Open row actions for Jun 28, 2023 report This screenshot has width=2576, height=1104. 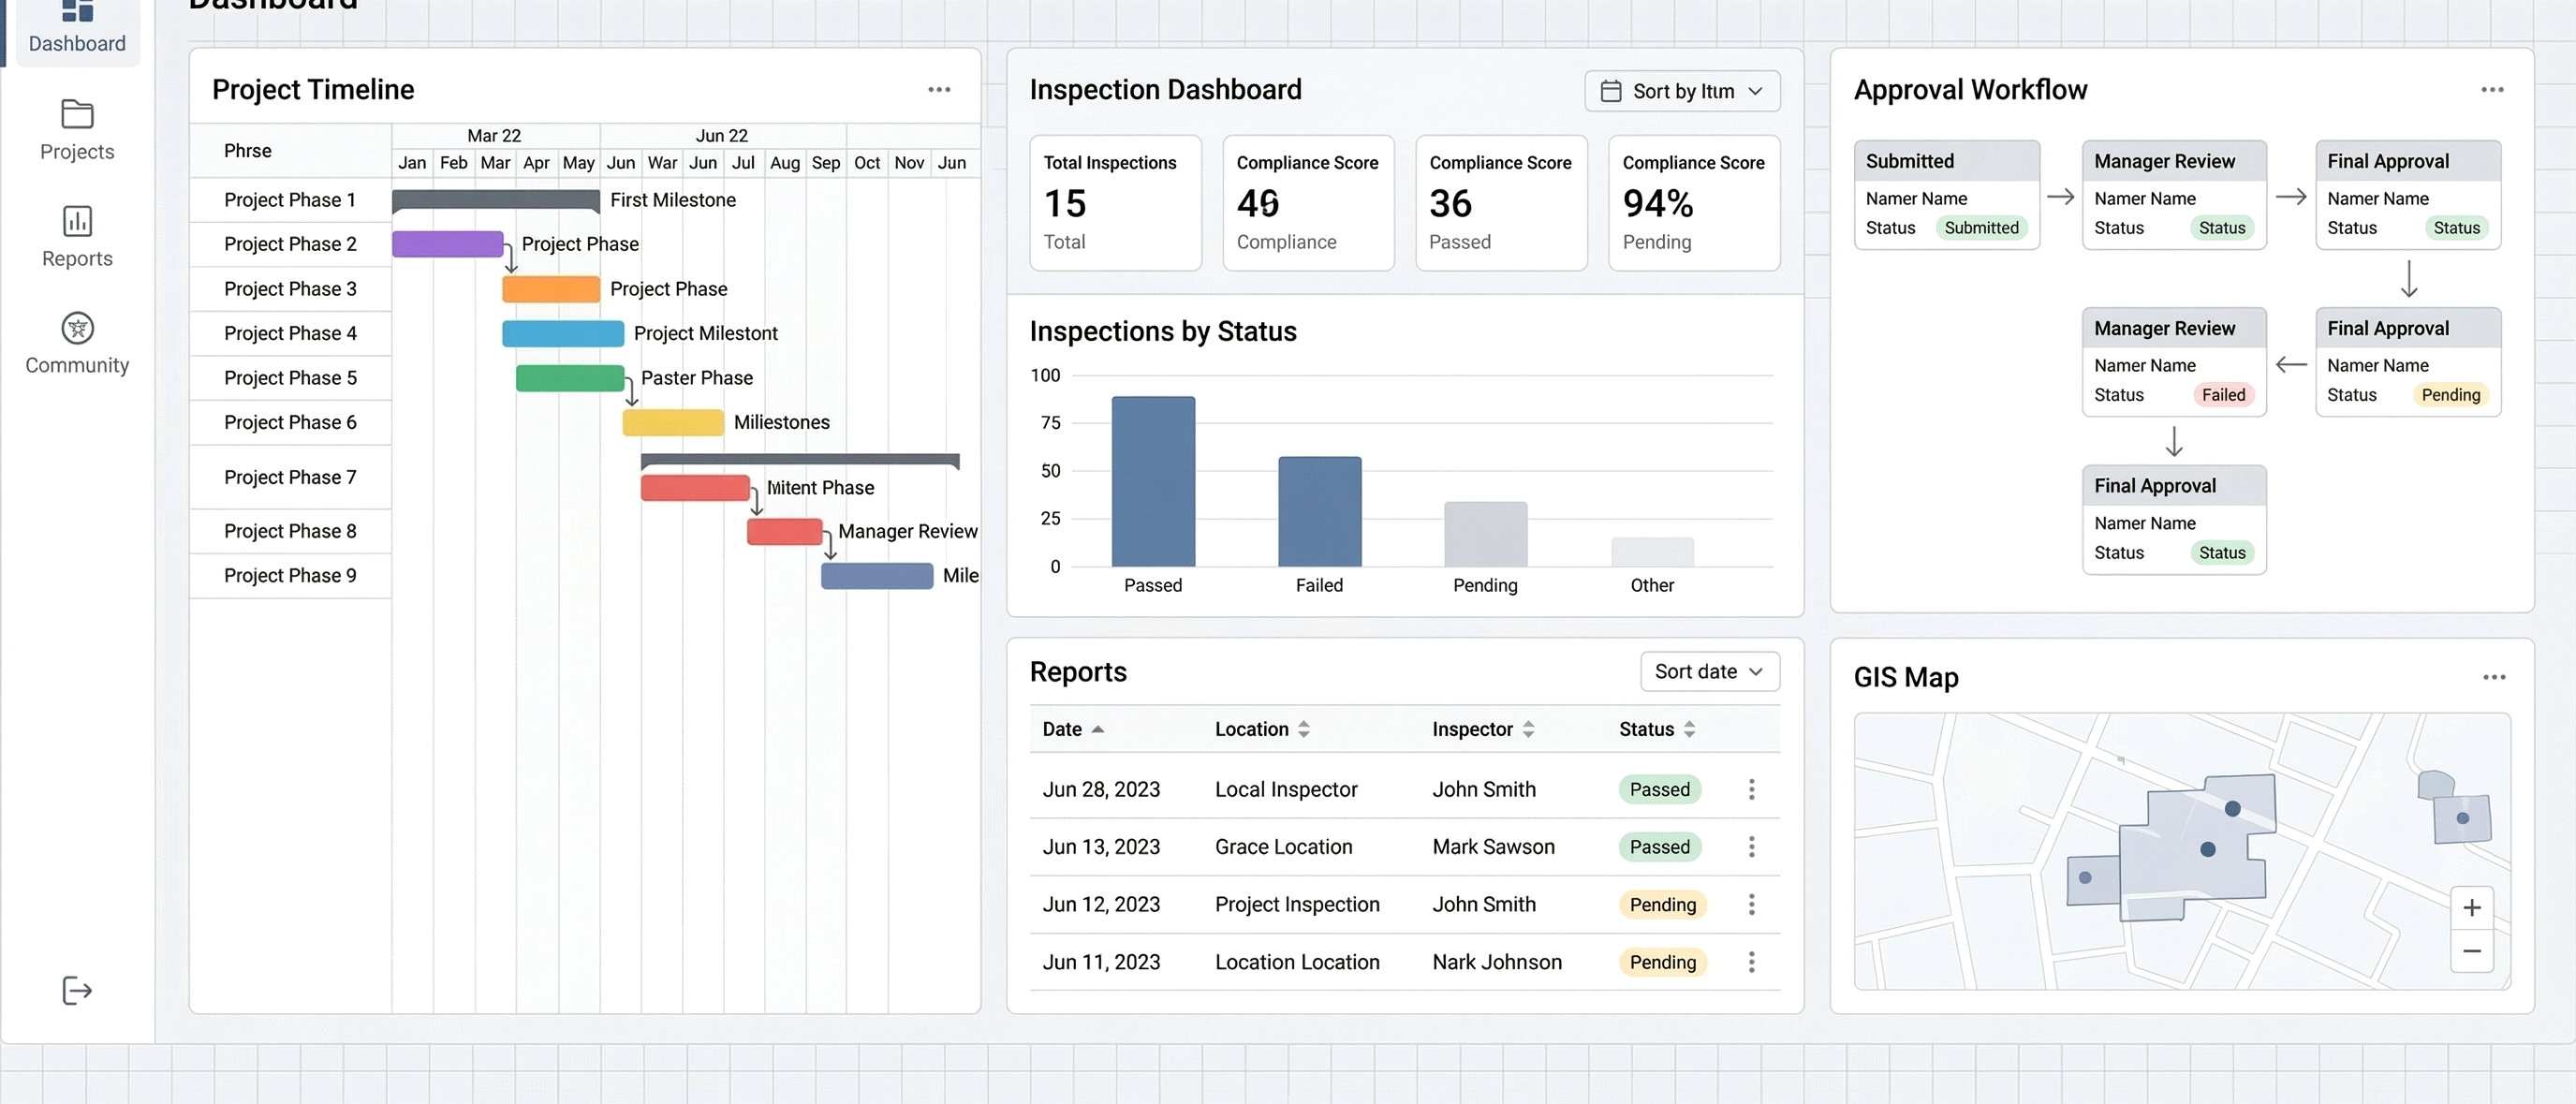coord(1751,789)
